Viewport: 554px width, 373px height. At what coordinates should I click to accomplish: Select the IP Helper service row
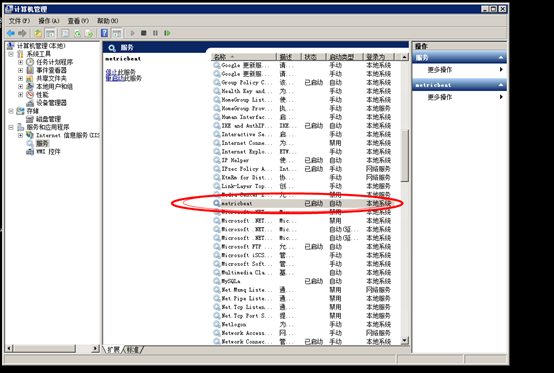[x=303, y=160]
